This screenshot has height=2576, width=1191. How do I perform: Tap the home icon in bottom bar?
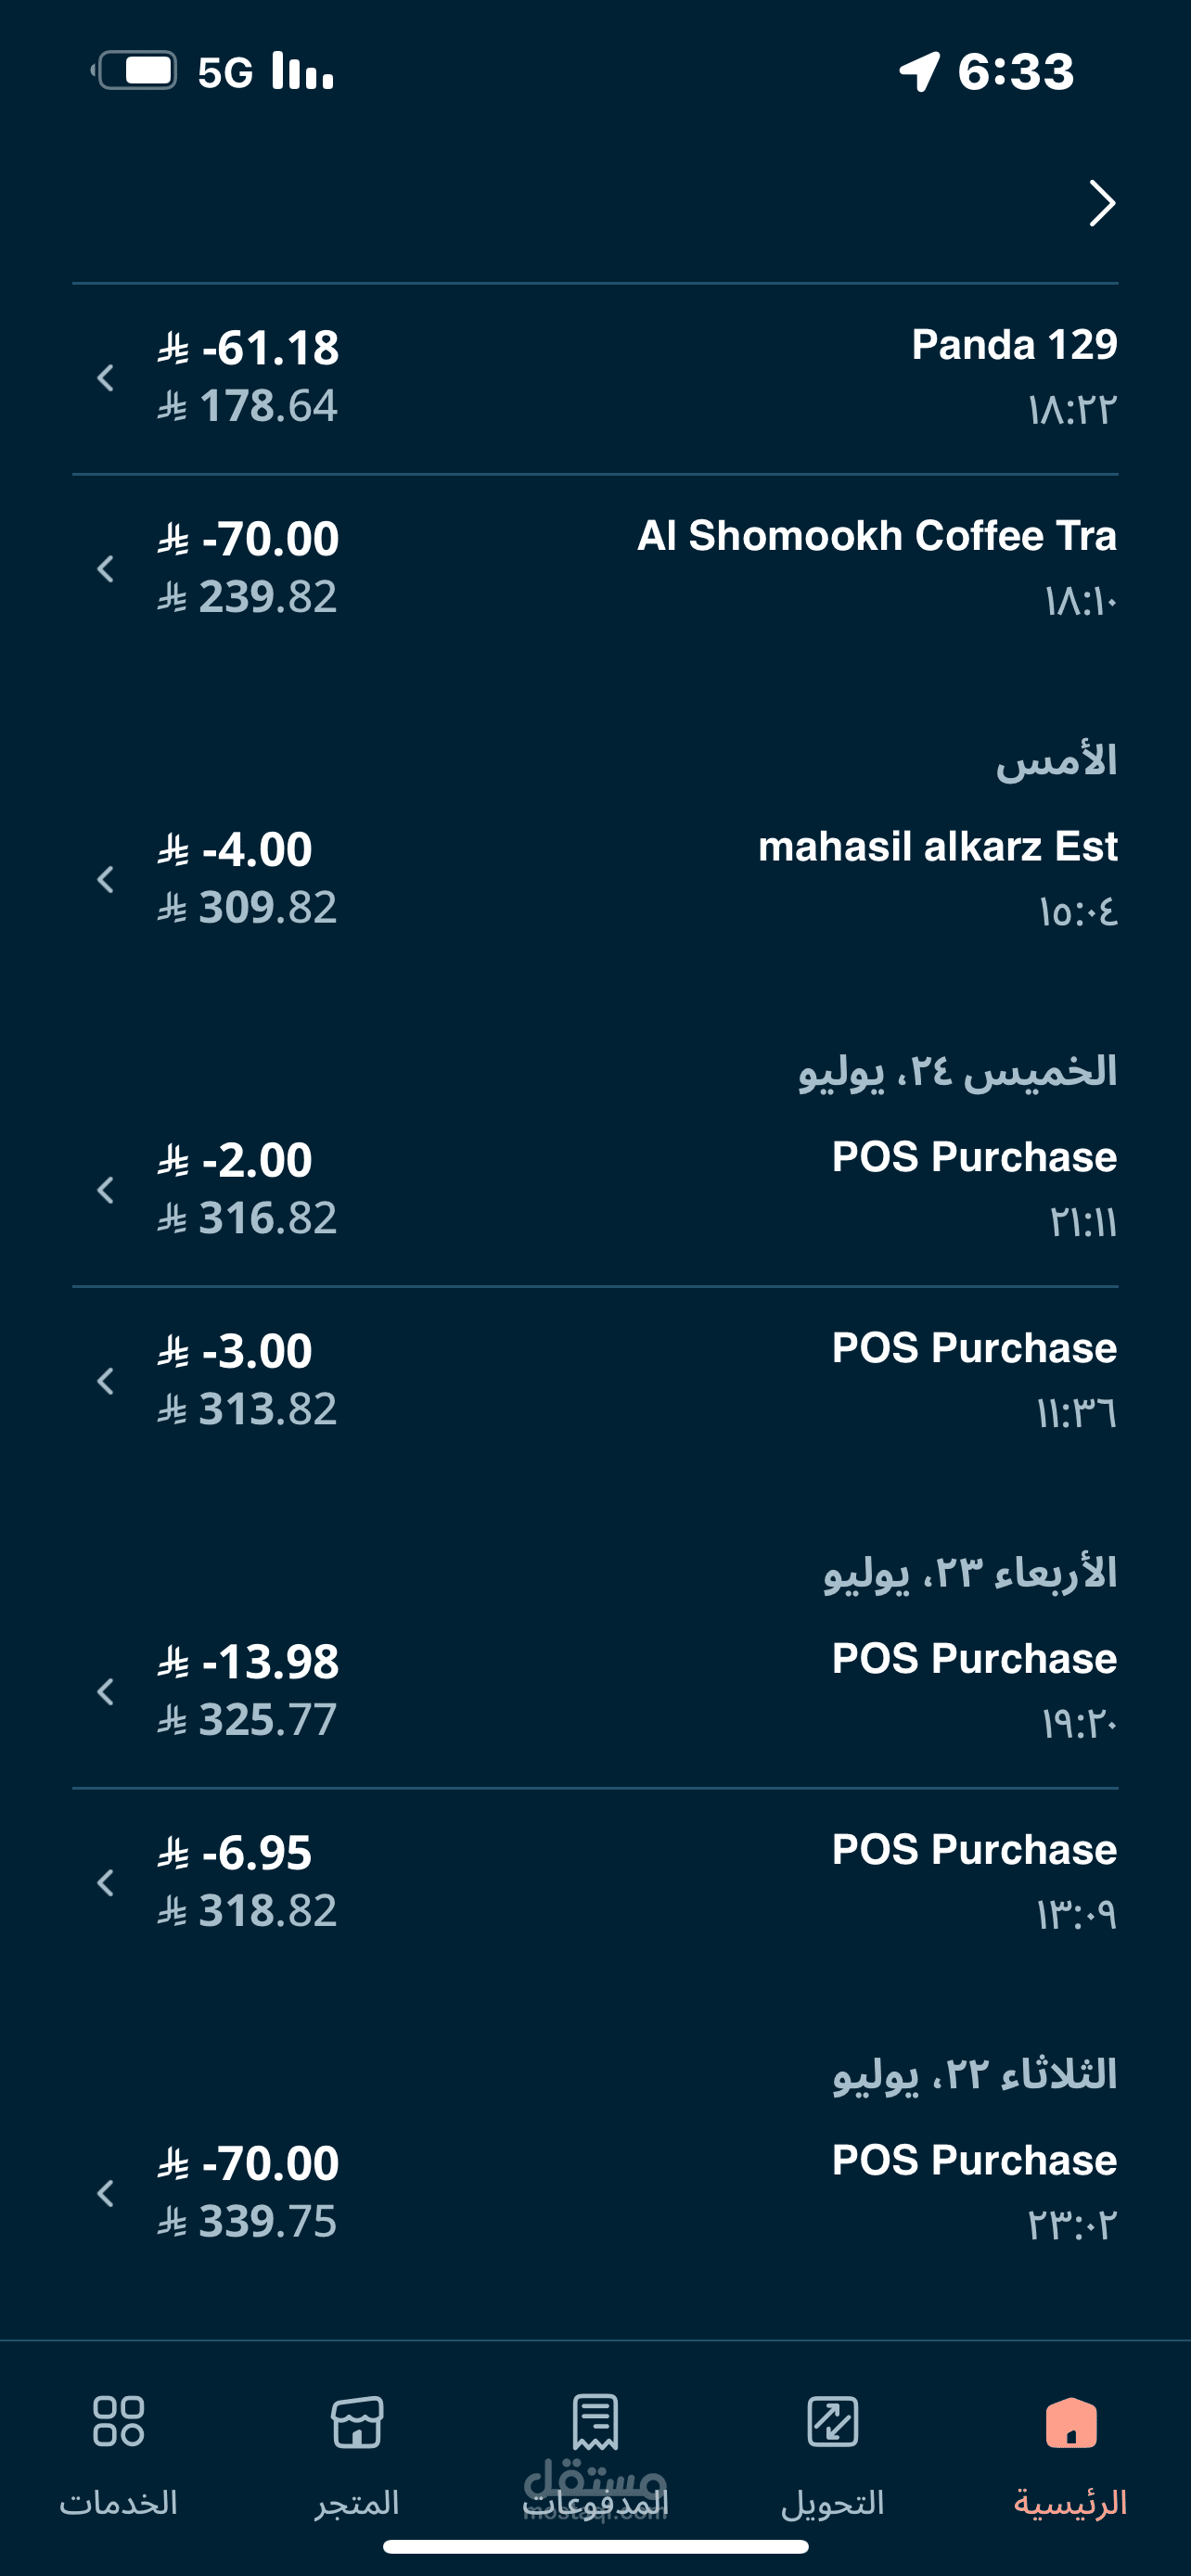[1071, 2422]
